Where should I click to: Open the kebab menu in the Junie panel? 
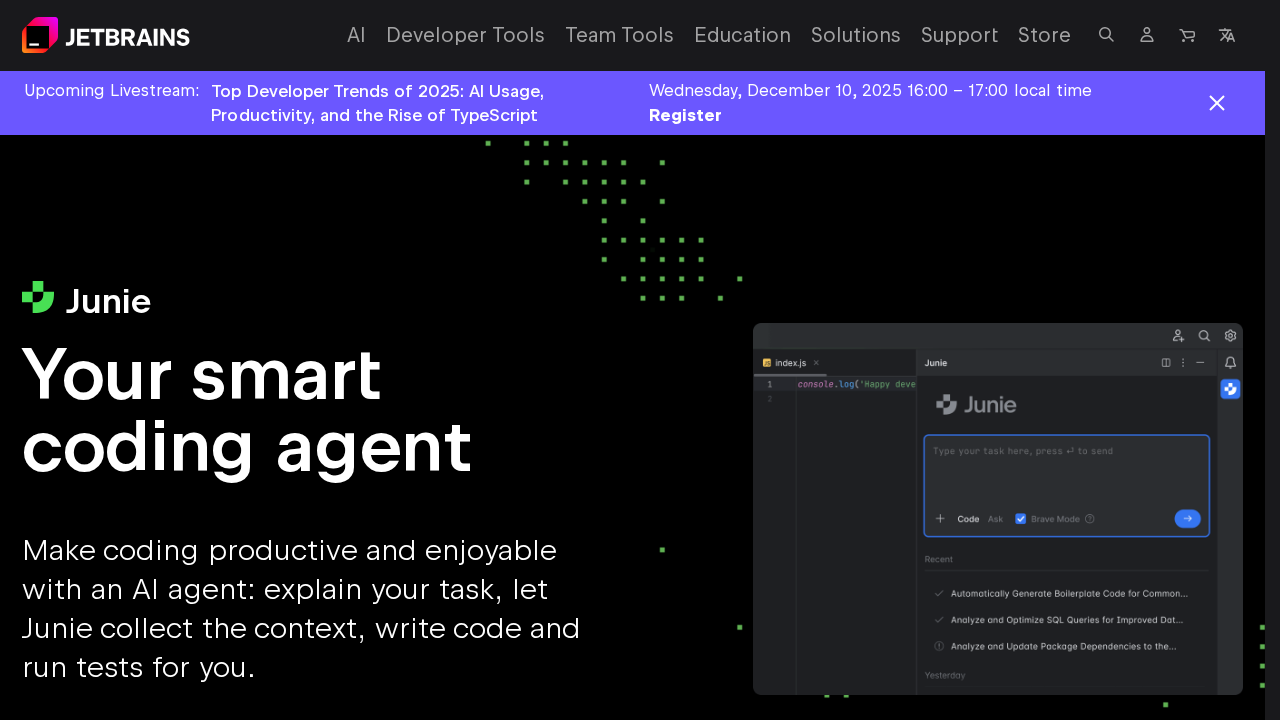click(x=1183, y=362)
